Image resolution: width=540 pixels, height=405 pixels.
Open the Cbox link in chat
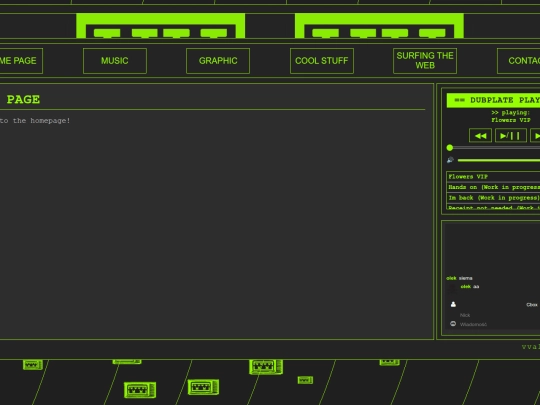click(532, 305)
